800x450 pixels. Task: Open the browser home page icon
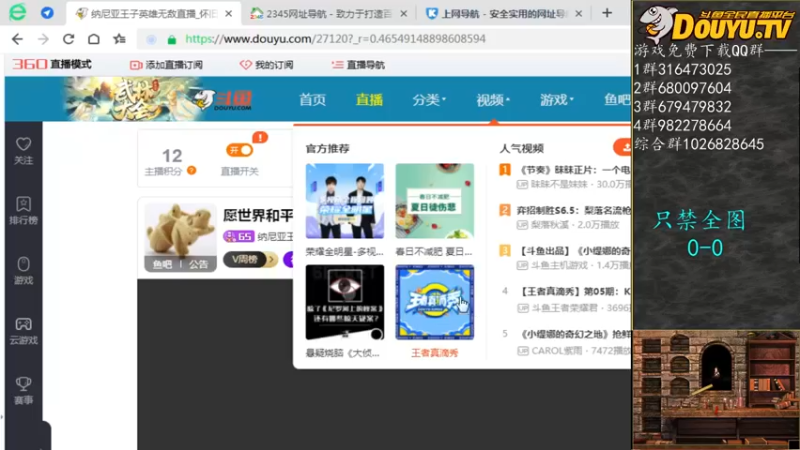[94, 39]
